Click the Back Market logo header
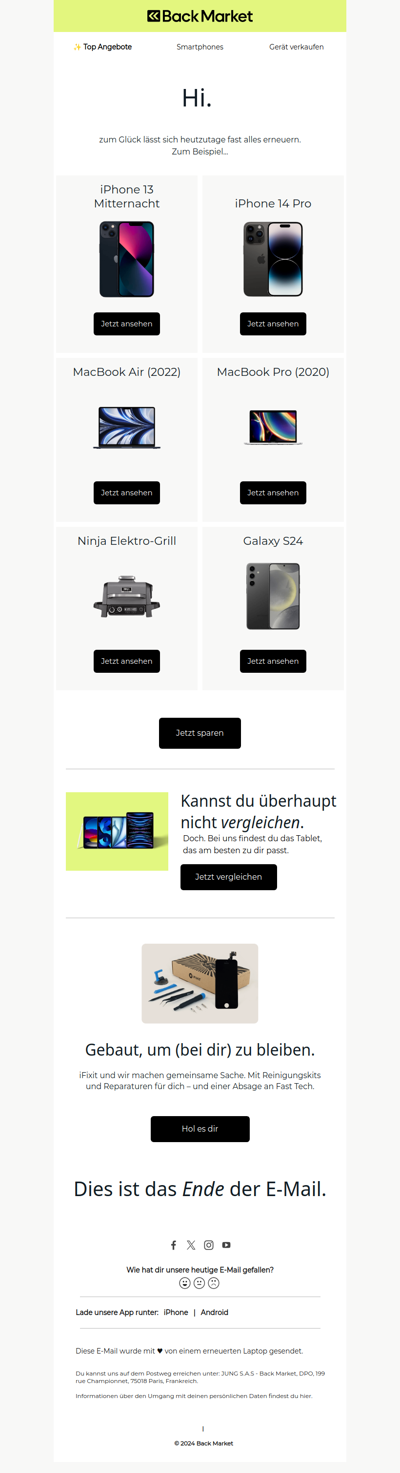The image size is (400, 1473). [200, 16]
